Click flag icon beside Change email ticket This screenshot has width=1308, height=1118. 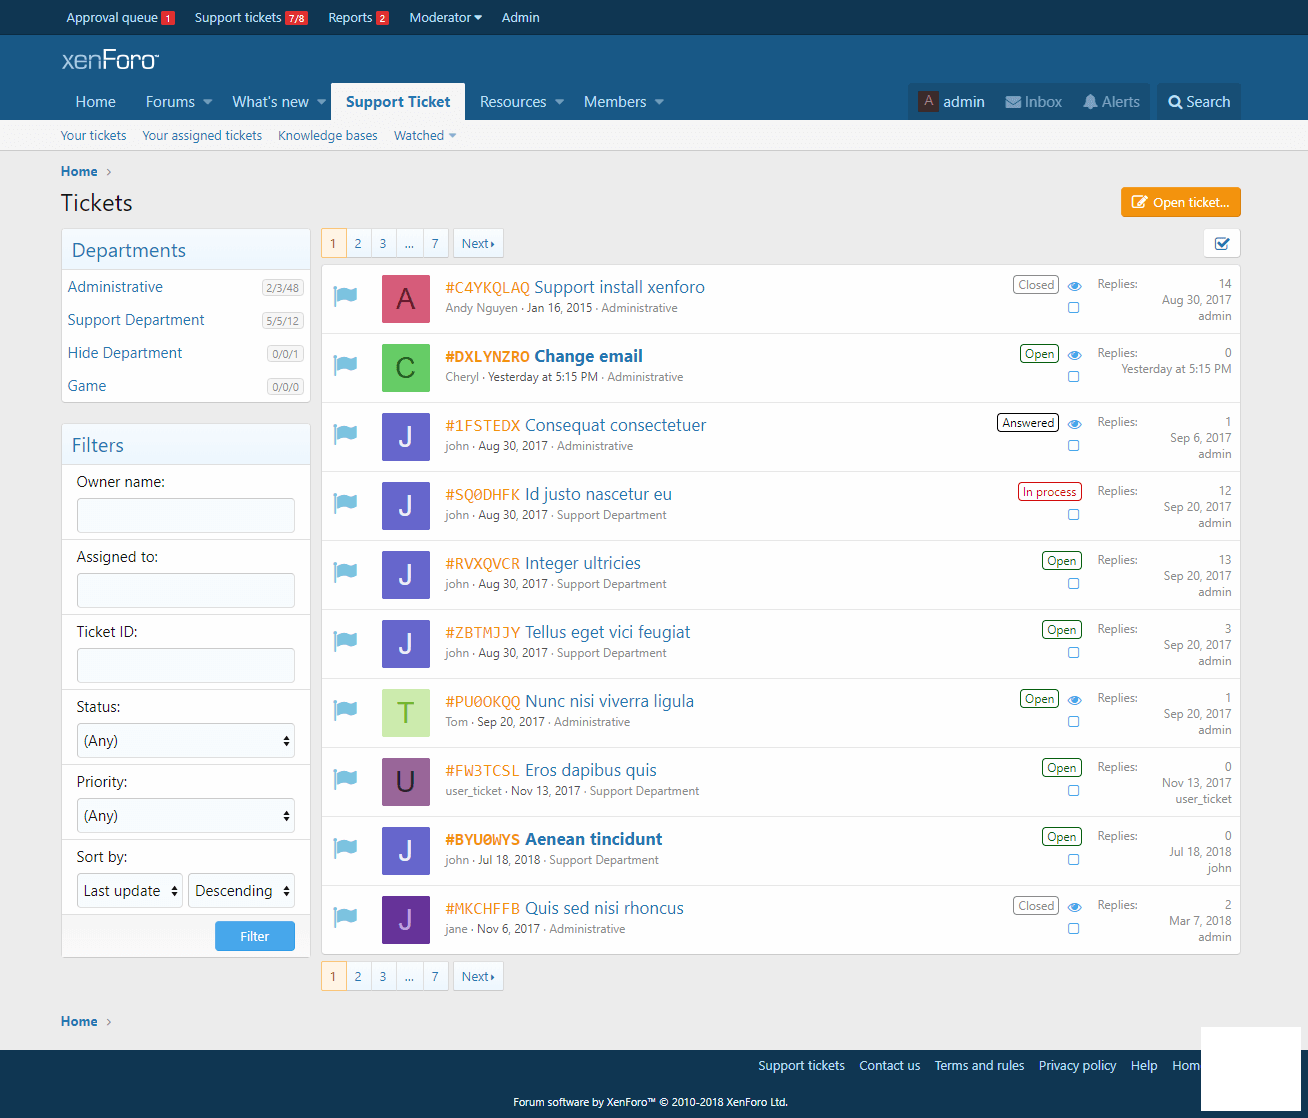pos(345,364)
